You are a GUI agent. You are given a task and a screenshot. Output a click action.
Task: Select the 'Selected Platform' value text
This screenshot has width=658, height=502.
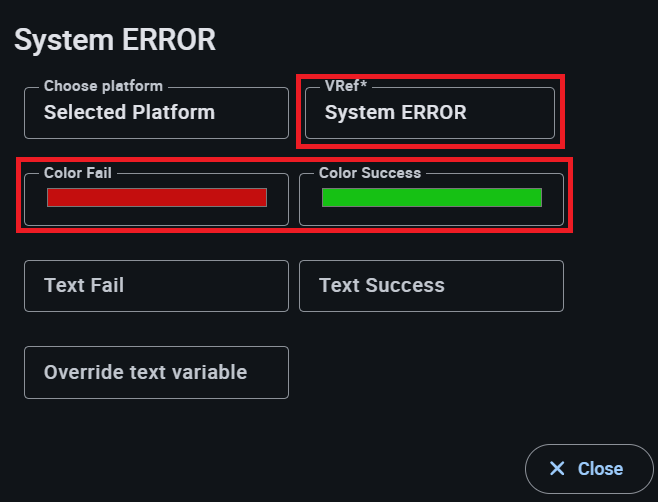click(x=129, y=113)
